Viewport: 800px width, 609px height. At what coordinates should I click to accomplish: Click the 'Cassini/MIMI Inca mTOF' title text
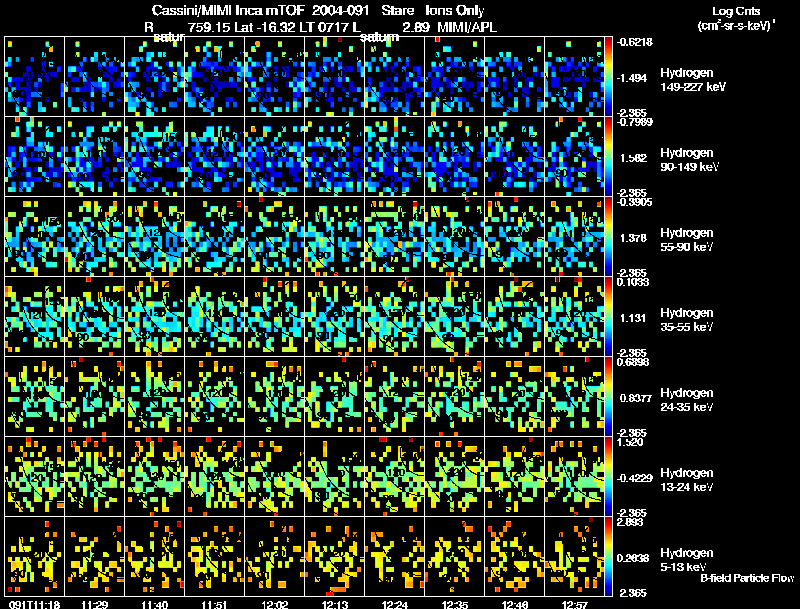(228, 11)
